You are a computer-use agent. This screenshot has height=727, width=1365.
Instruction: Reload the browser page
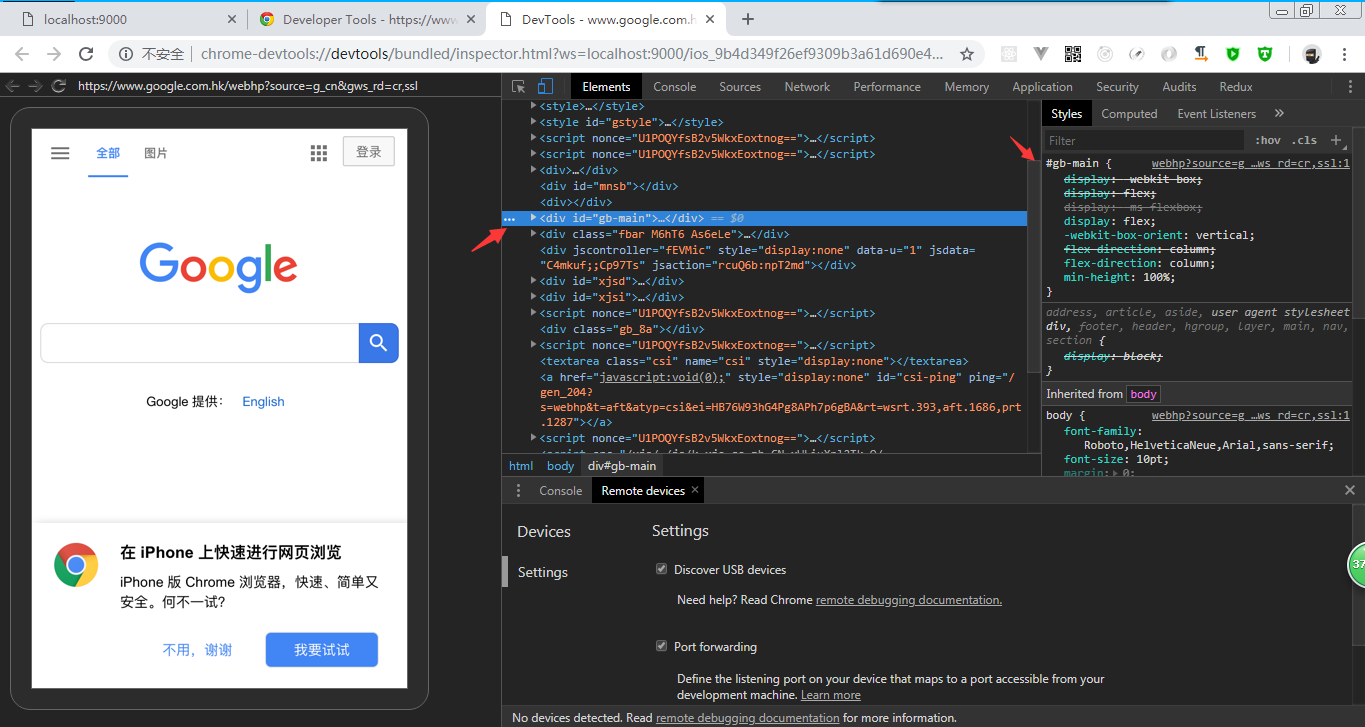click(x=86, y=54)
